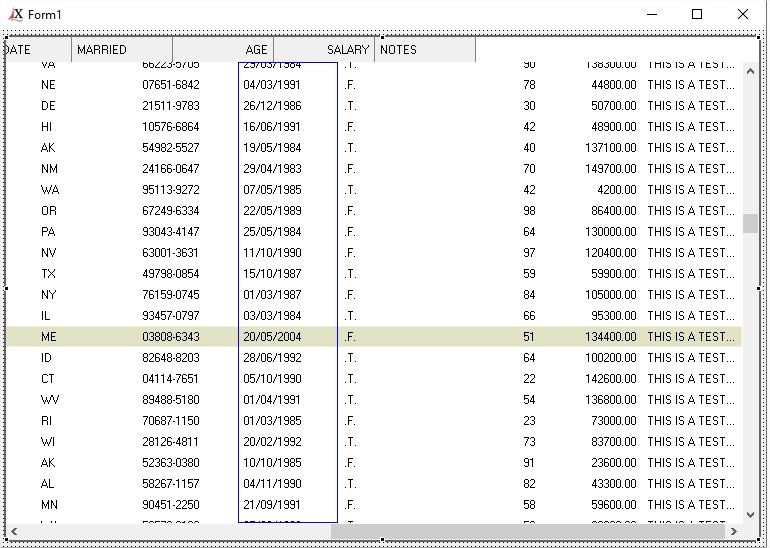The image size is (770, 548).
Task: Select date cell 20/02/1992
Action: coord(273,442)
